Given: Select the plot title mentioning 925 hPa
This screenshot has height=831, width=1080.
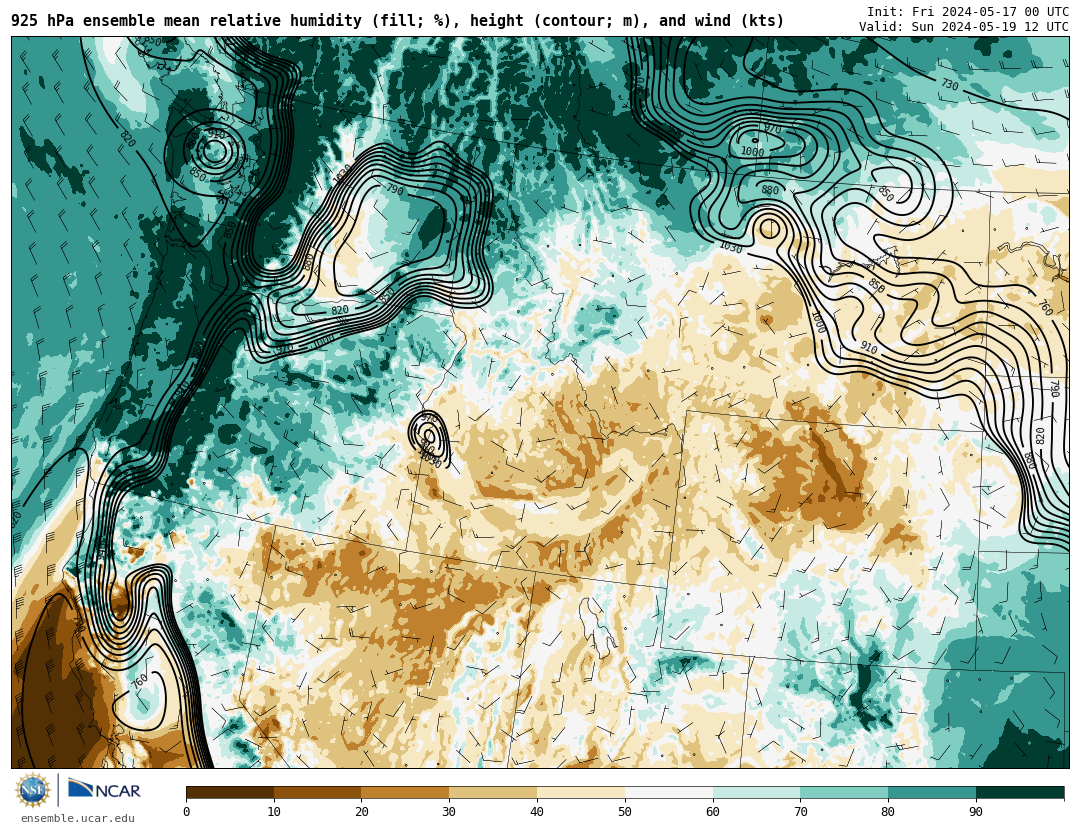Looking at the screenshot, I should (397, 21).
